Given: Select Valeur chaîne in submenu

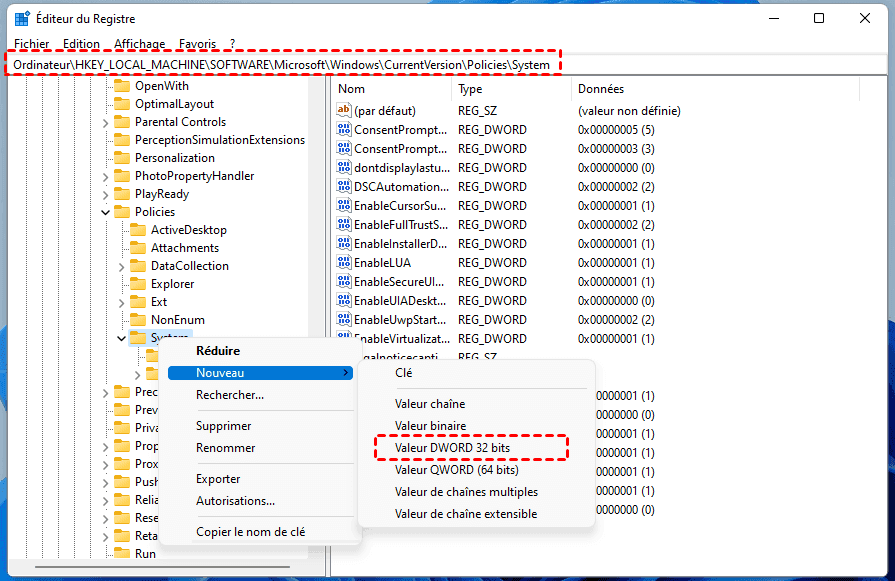Looking at the screenshot, I should (477, 404).
